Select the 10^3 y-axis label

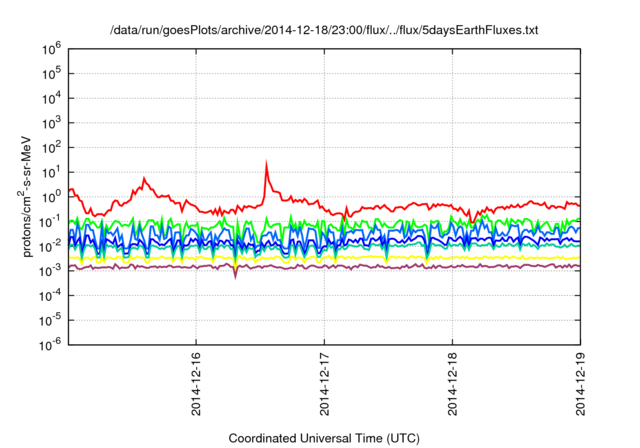click(51, 123)
